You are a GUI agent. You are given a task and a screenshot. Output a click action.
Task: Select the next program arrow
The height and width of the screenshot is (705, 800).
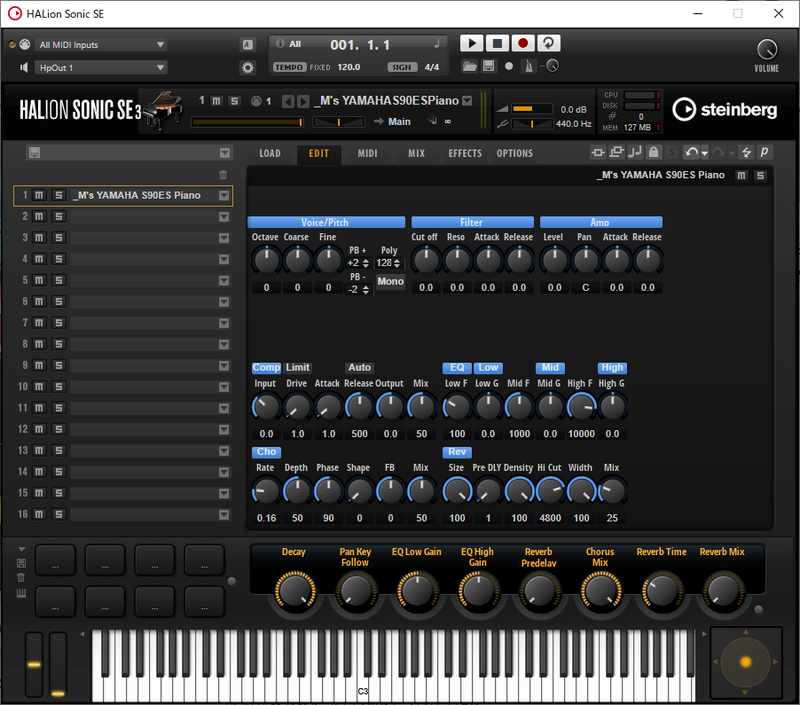pyautogui.click(x=303, y=102)
